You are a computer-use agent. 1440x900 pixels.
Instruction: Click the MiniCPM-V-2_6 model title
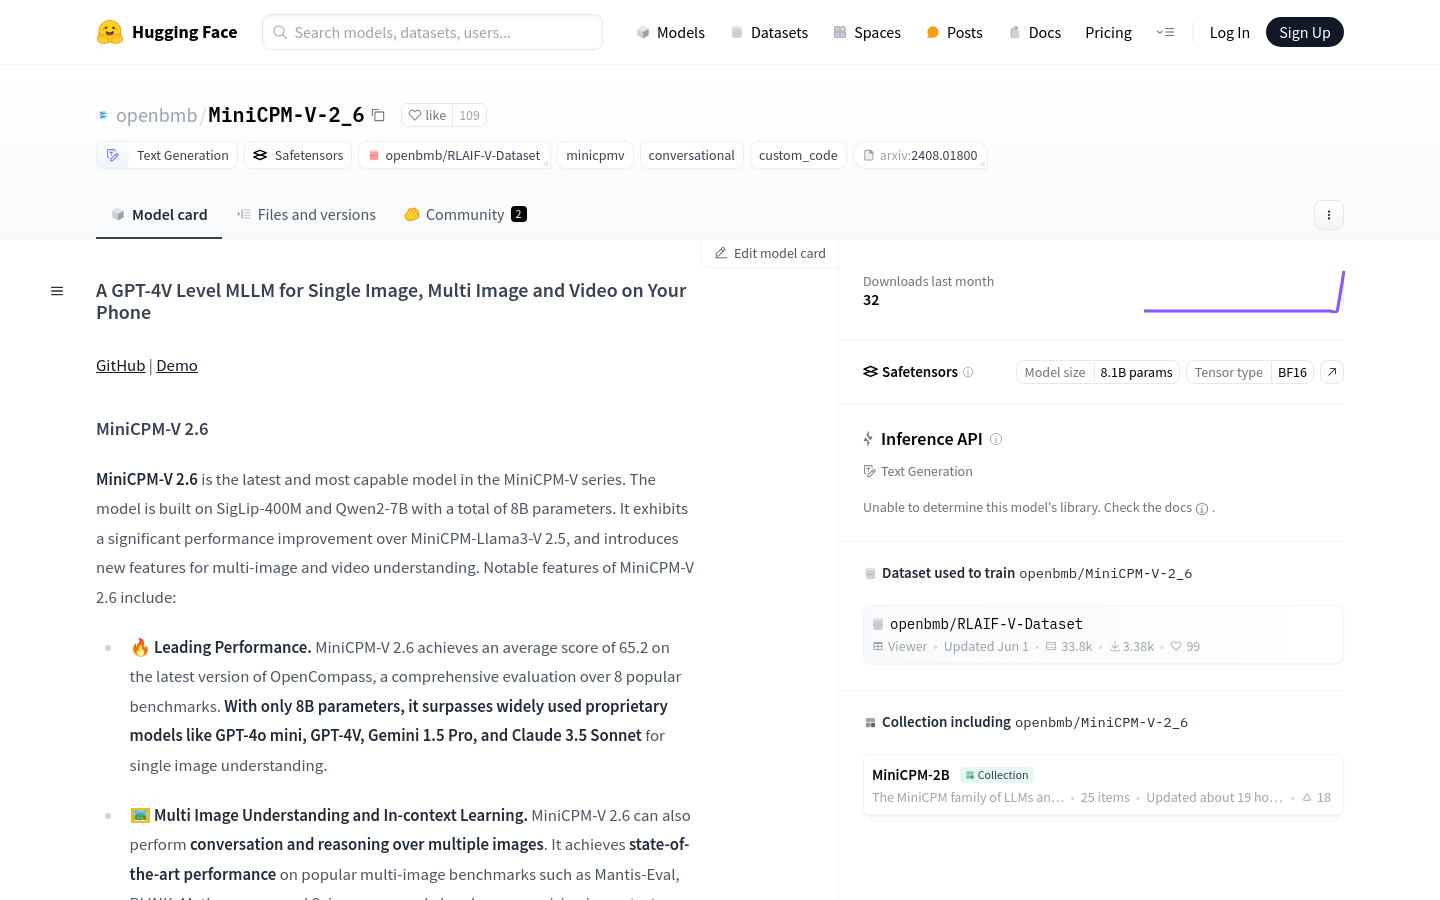click(286, 115)
